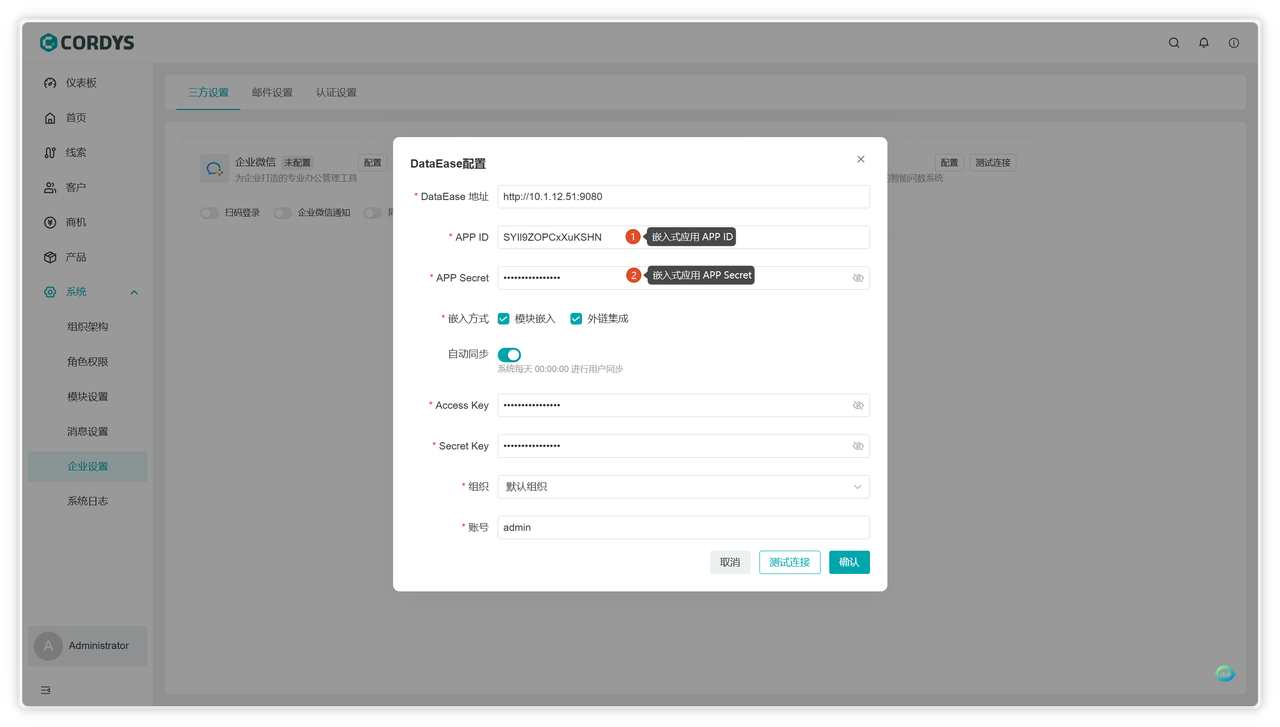Image resolution: width=1280 pixels, height=727 pixels.
Task: Focus the APP Secret field
Action: (684, 278)
